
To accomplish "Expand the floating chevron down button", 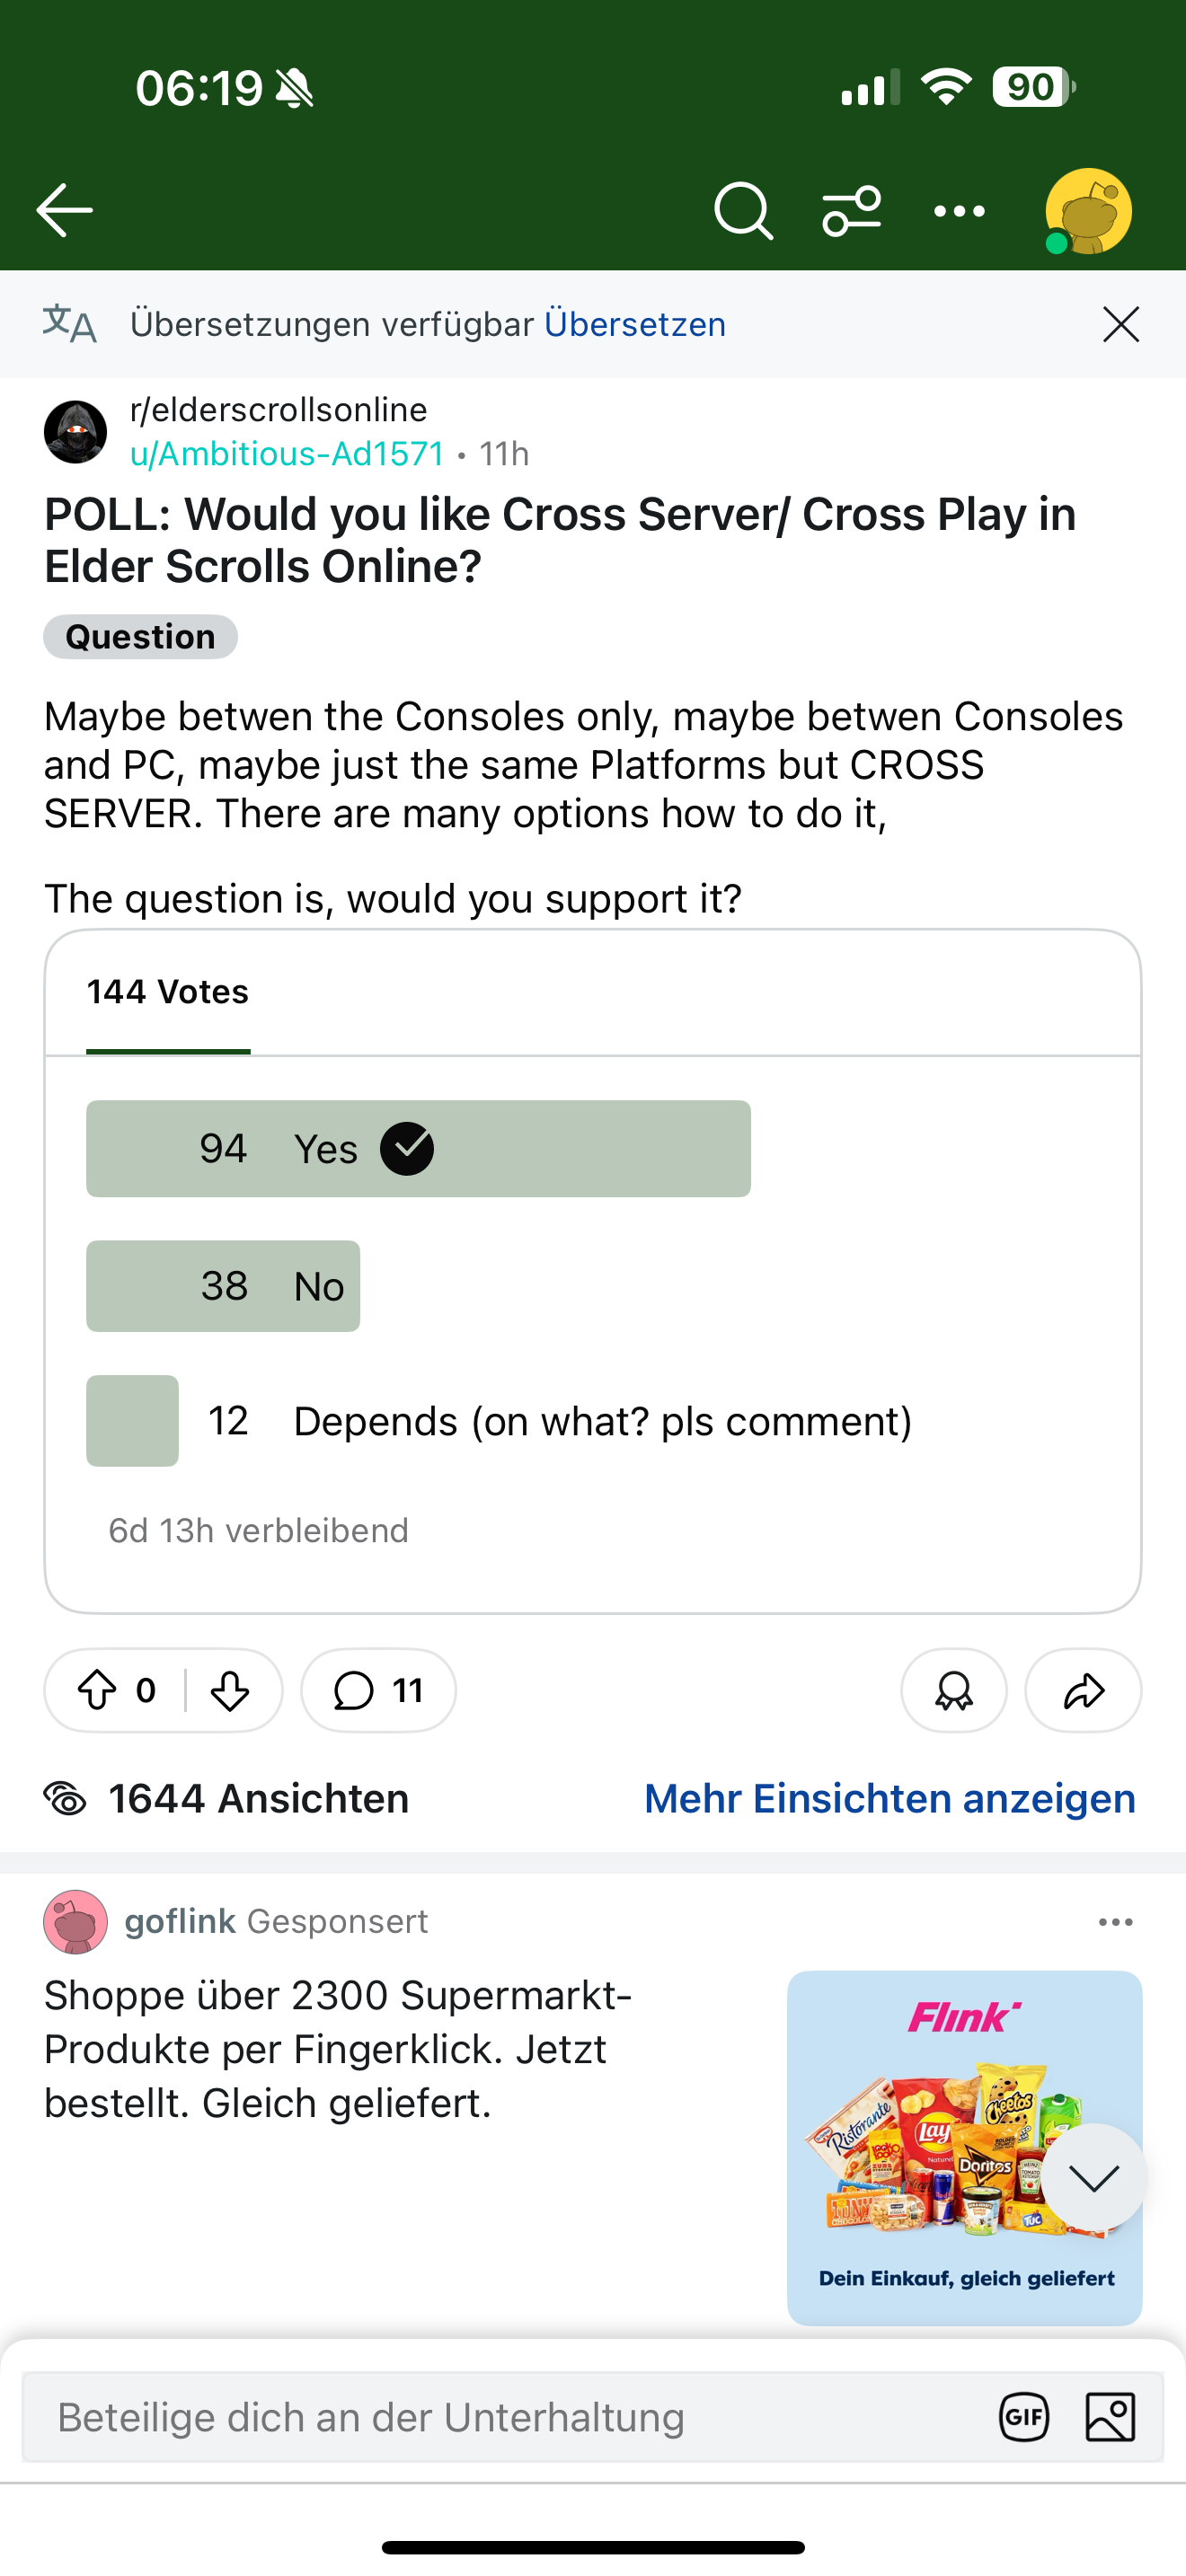I will pyautogui.click(x=1094, y=2177).
